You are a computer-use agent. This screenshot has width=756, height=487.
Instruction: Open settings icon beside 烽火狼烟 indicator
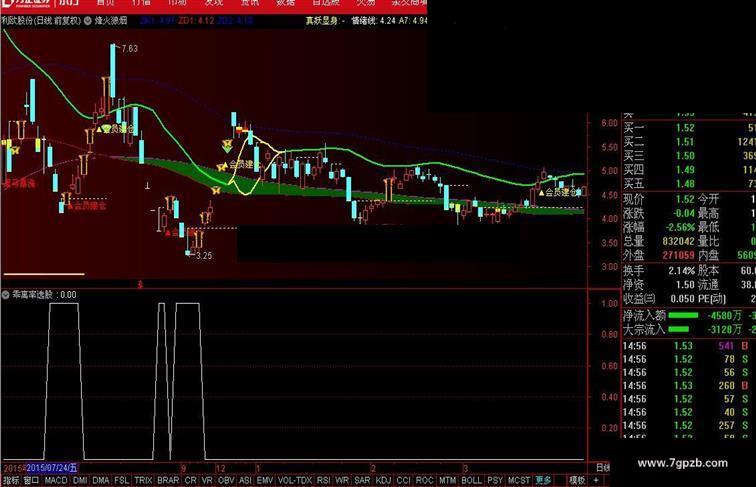[88, 21]
